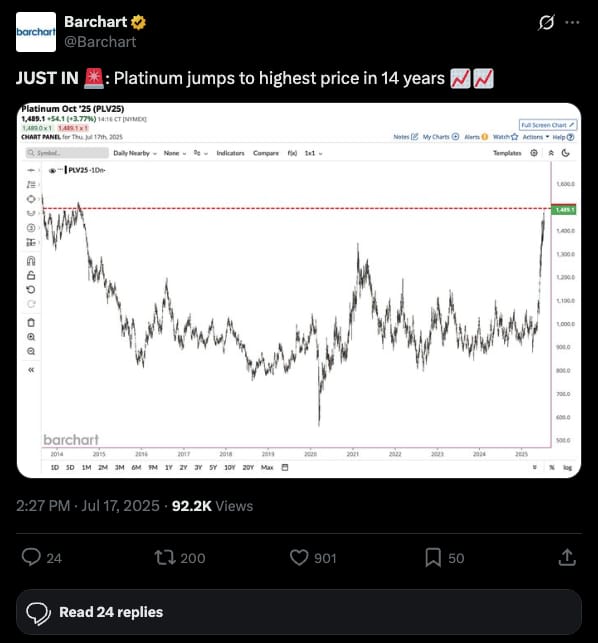
Task: Expand the Daily Nearby dropdown
Action: pyautogui.click(x=135, y=153)
